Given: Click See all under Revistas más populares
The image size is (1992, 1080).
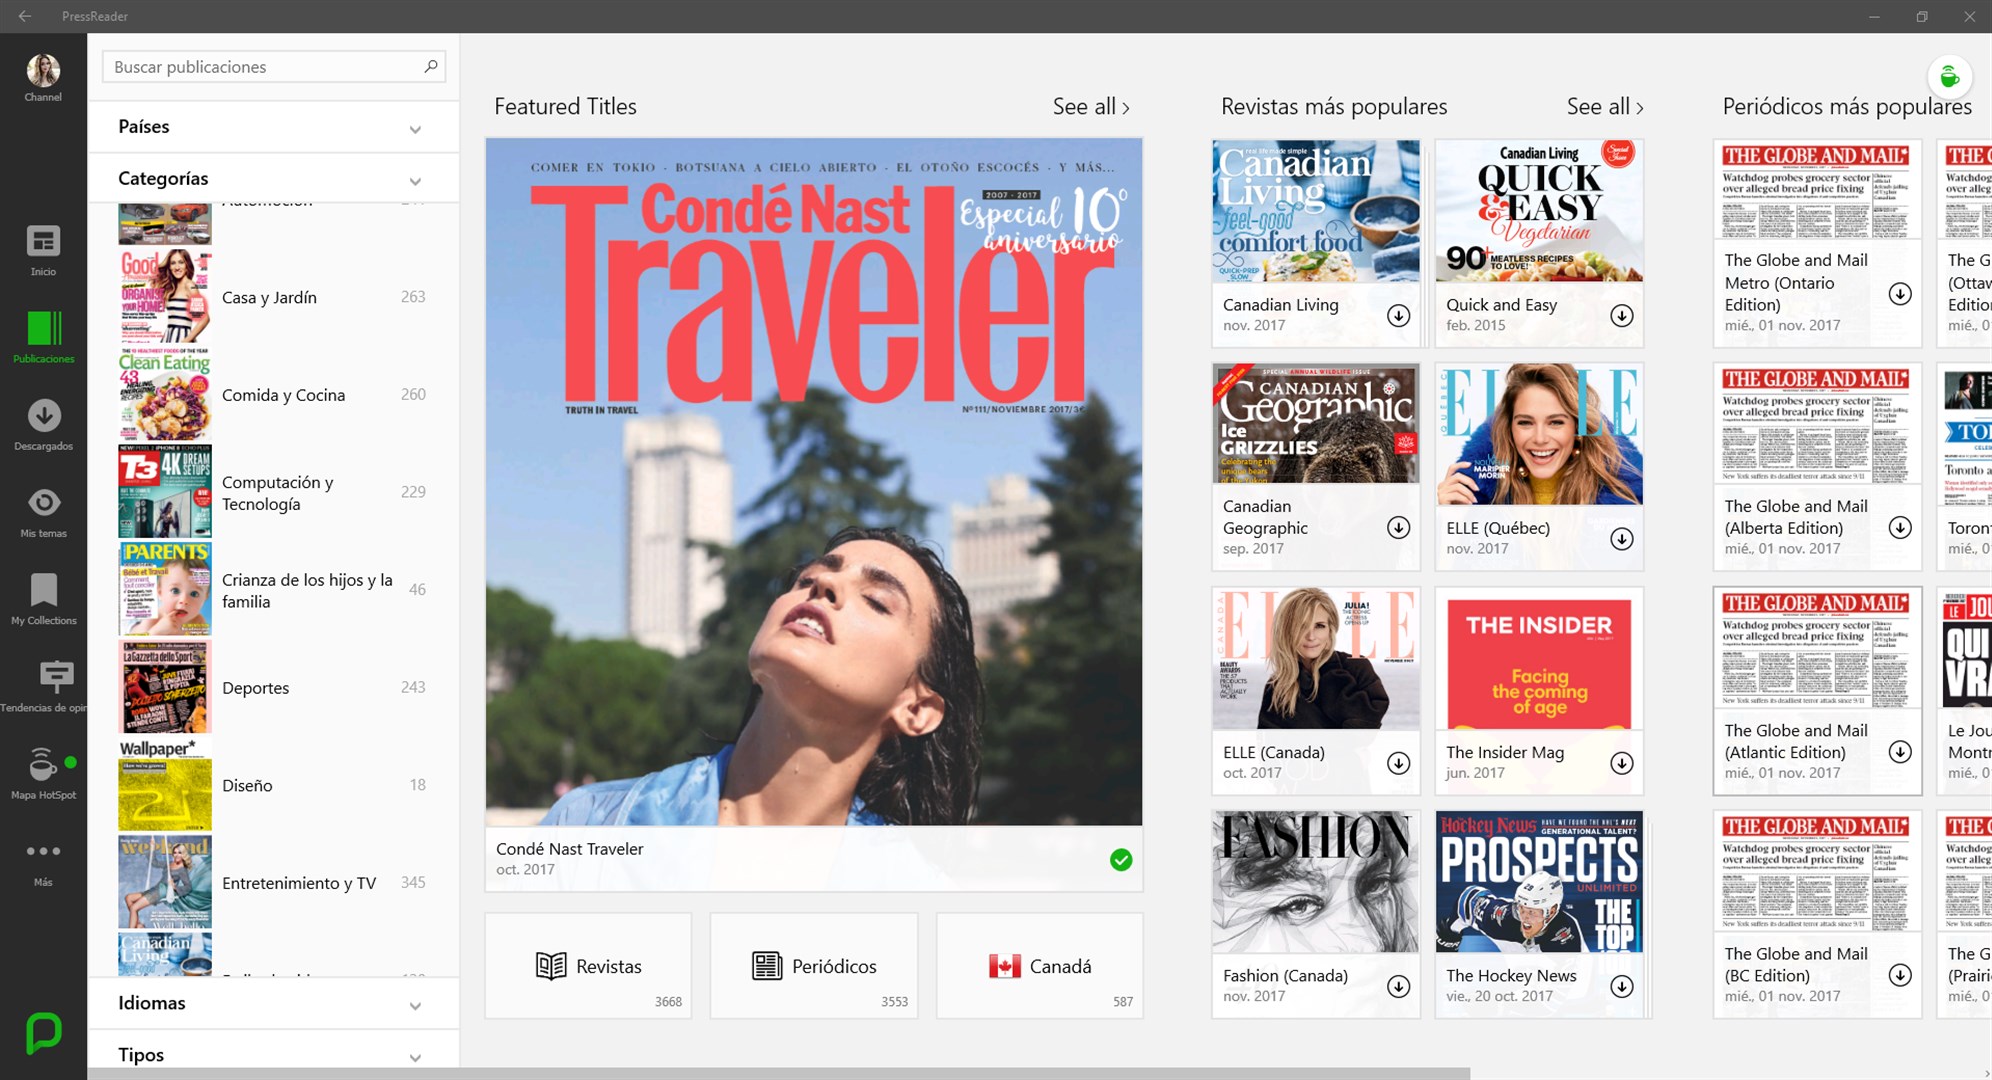Looking at the screenshot, I should [x=1598, y=106].
